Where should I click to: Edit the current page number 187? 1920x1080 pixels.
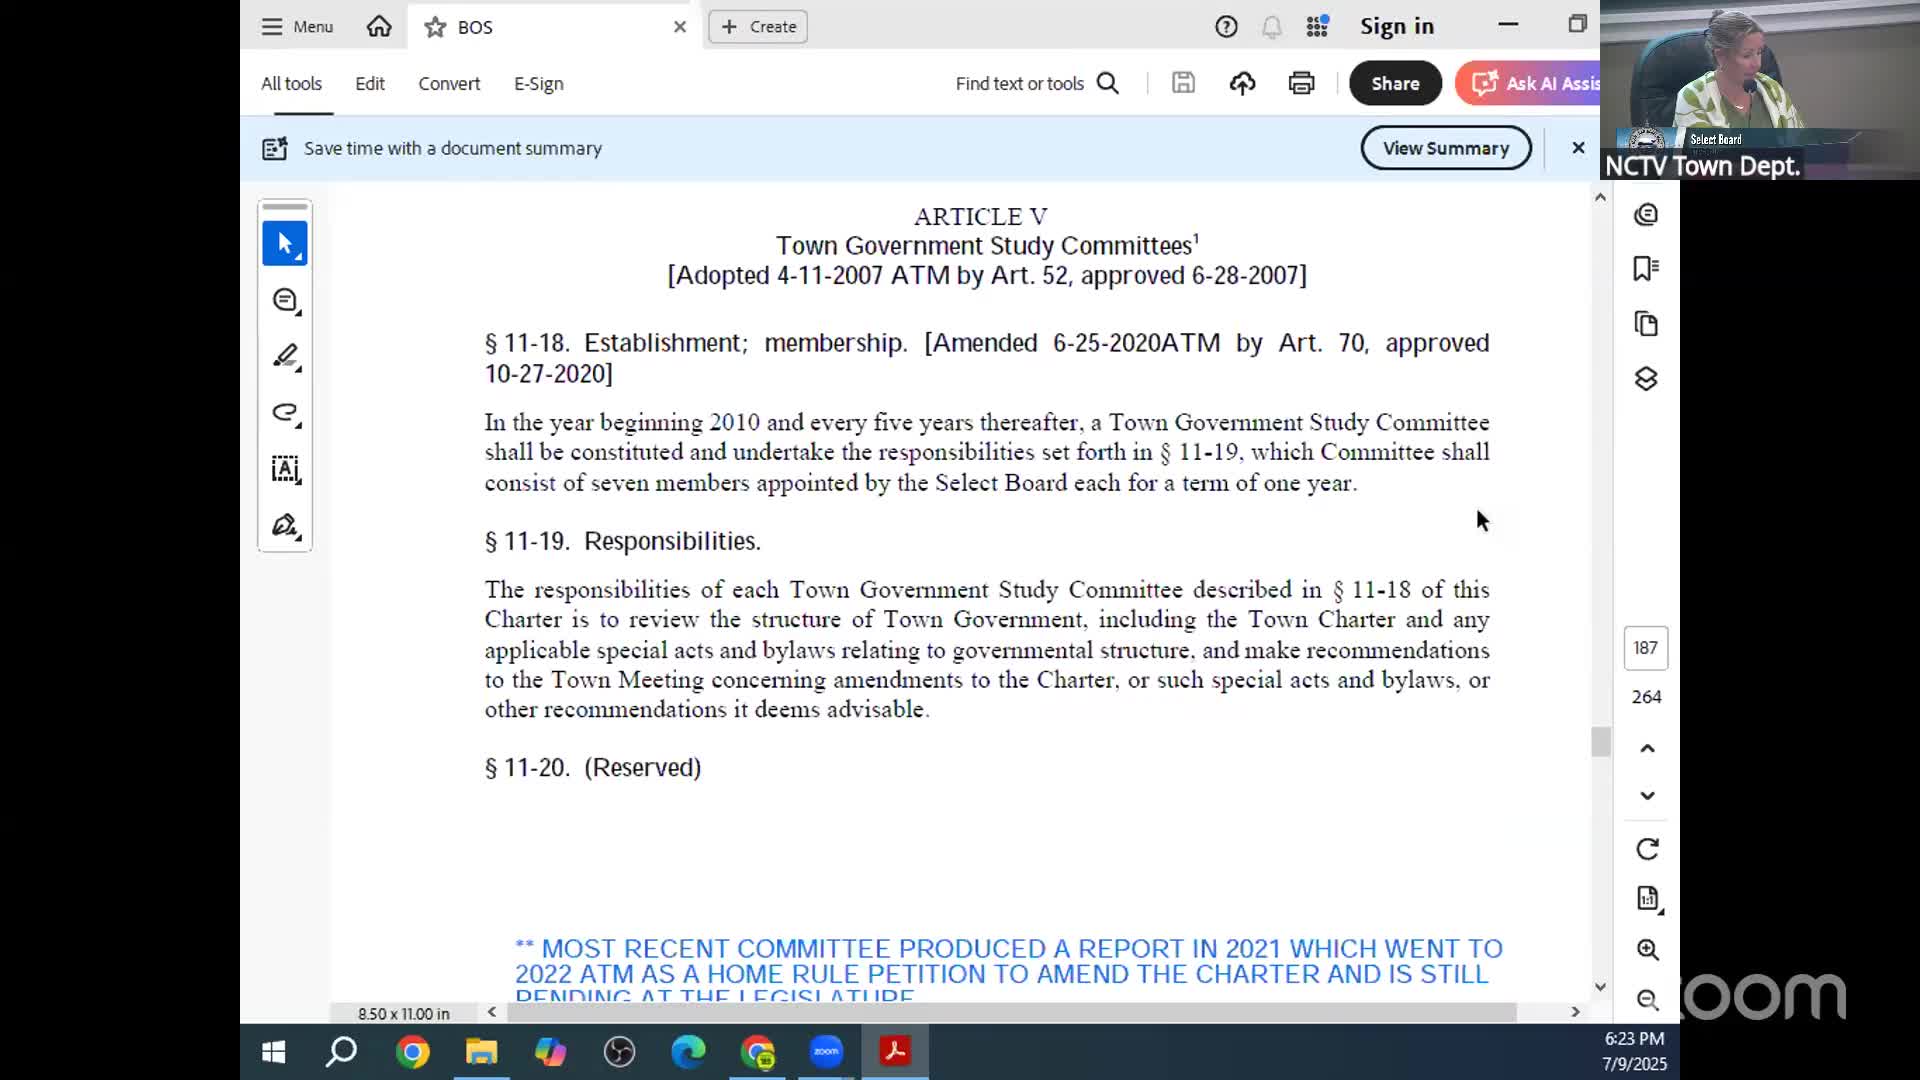[x=1646, y=648]
